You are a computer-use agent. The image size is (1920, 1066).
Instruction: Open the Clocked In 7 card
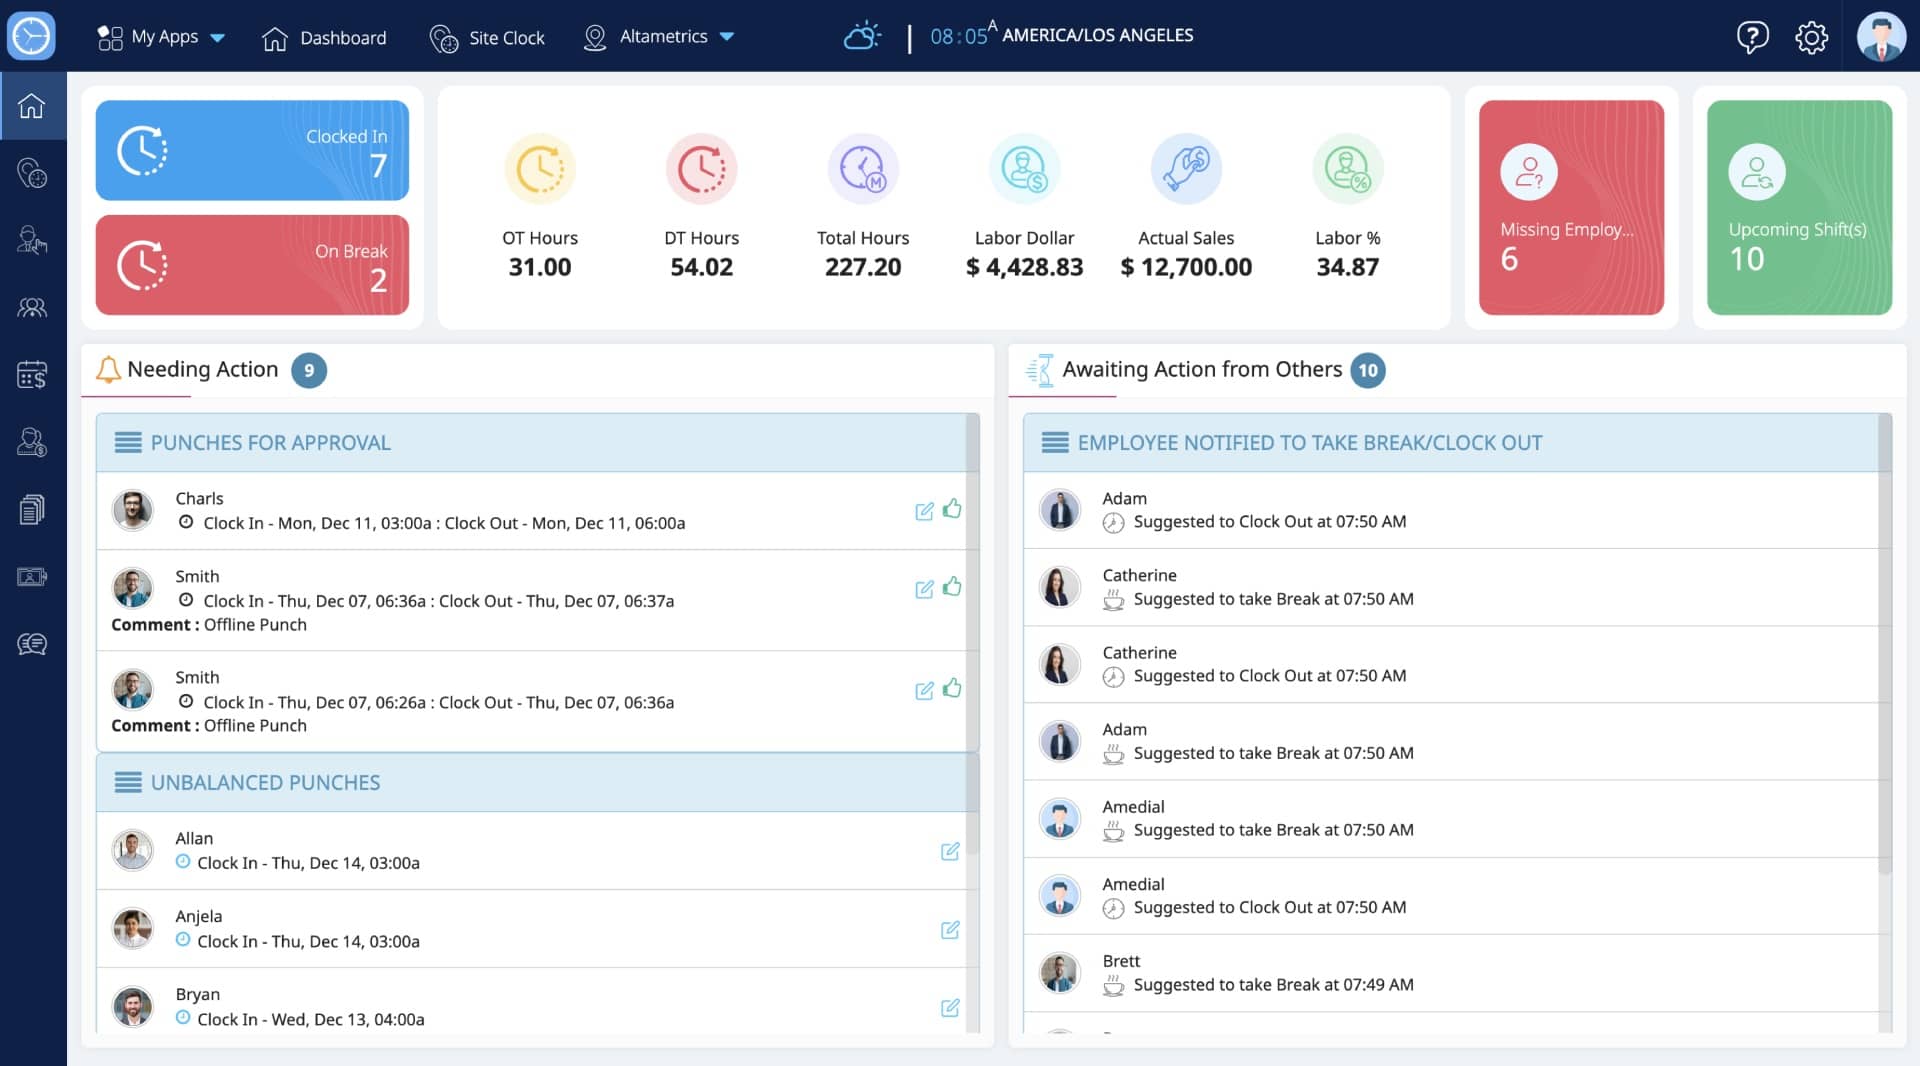point(252,150)
